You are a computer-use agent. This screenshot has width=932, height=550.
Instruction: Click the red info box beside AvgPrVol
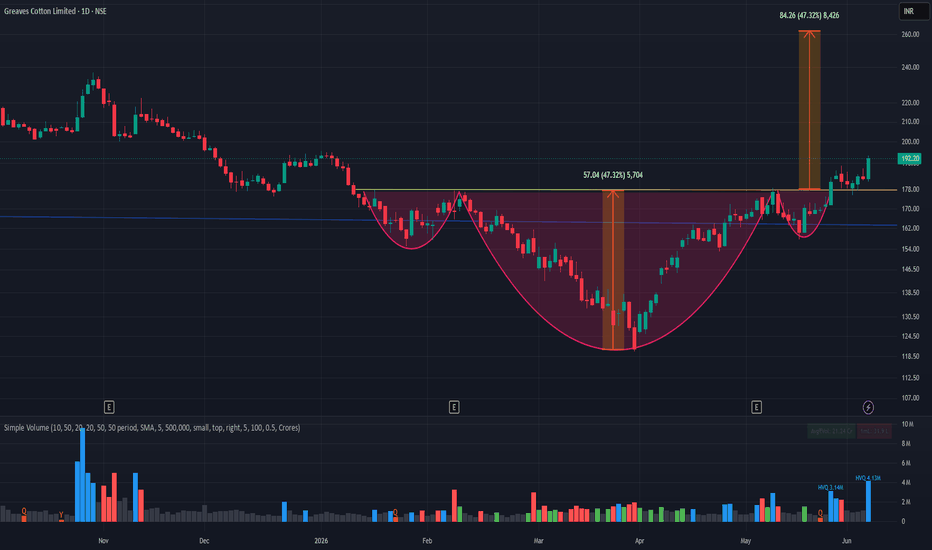pyautogui.click(x=874, y=431)
